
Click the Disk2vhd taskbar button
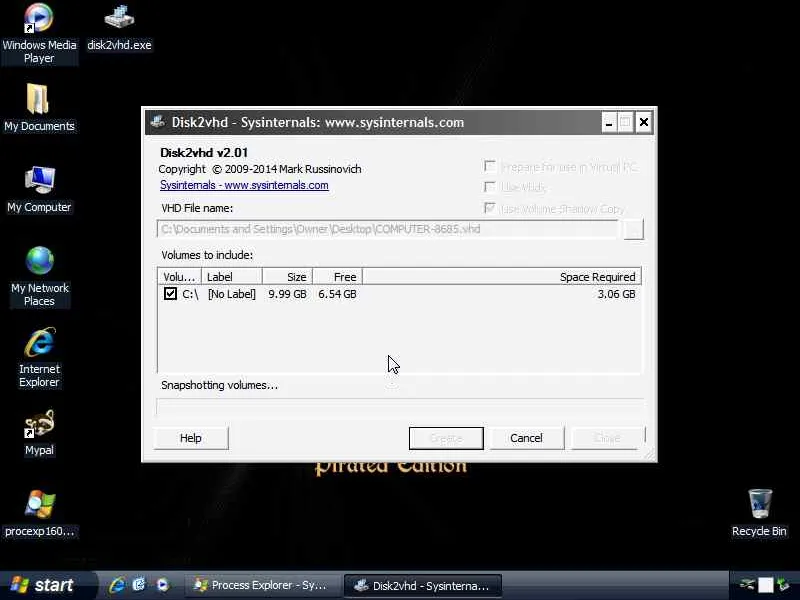pyautogui.click(x=423, y=585)
